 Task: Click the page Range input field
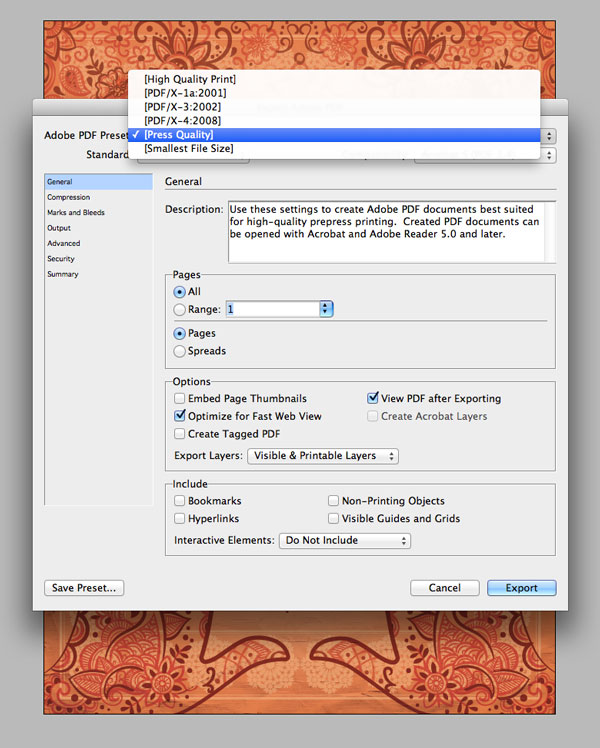pos(272,309)
